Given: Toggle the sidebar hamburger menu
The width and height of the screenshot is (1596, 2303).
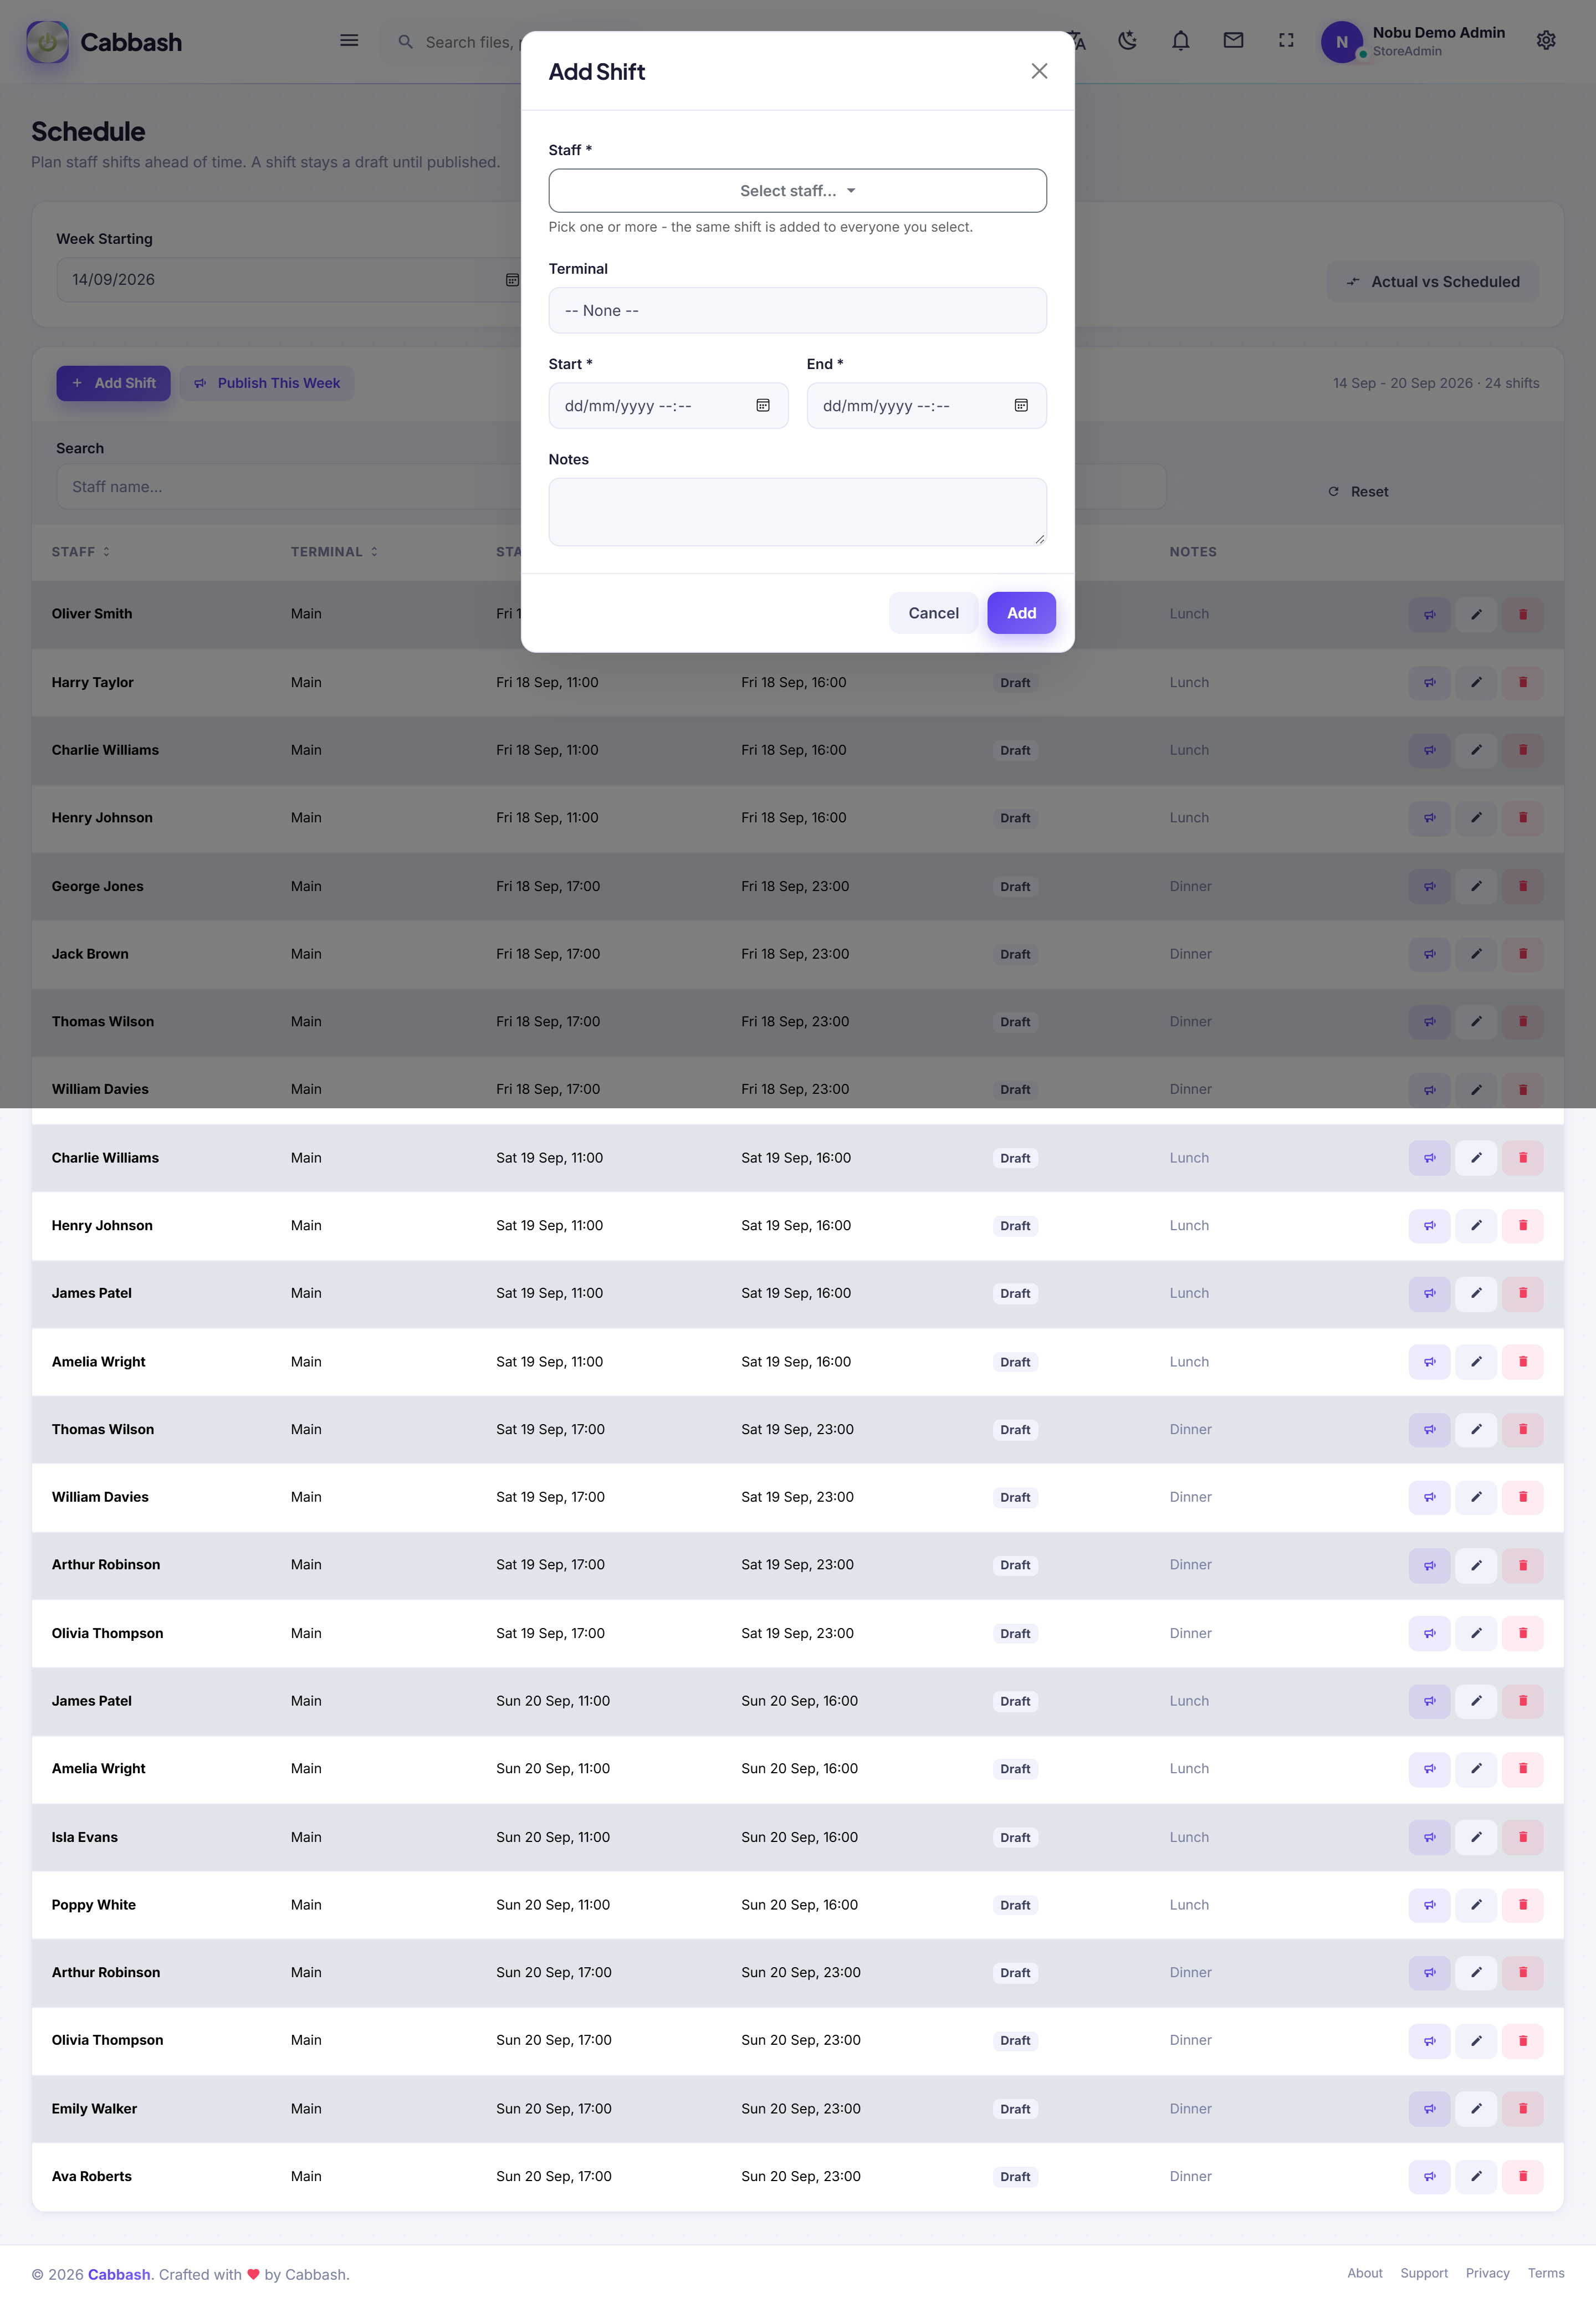Looking at the screenshot, I should 349,41.
